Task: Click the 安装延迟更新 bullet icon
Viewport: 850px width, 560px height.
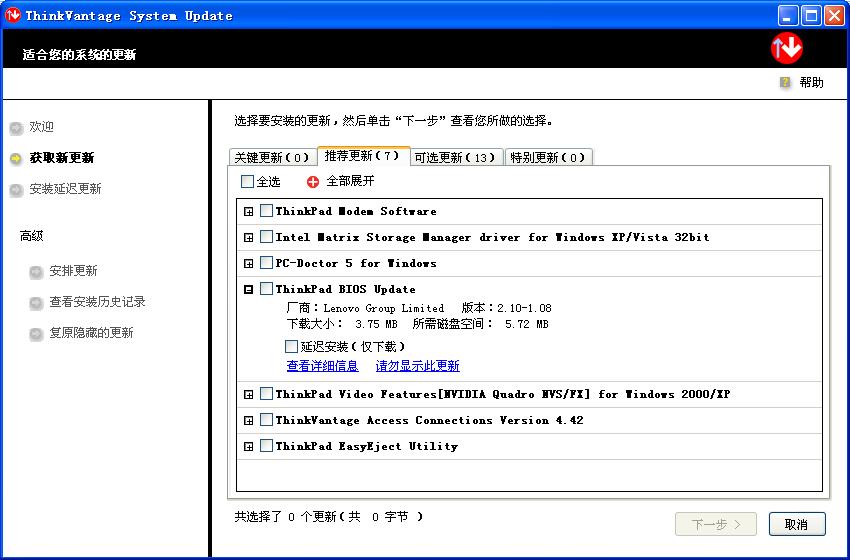Action: click(x=16, y=189)
